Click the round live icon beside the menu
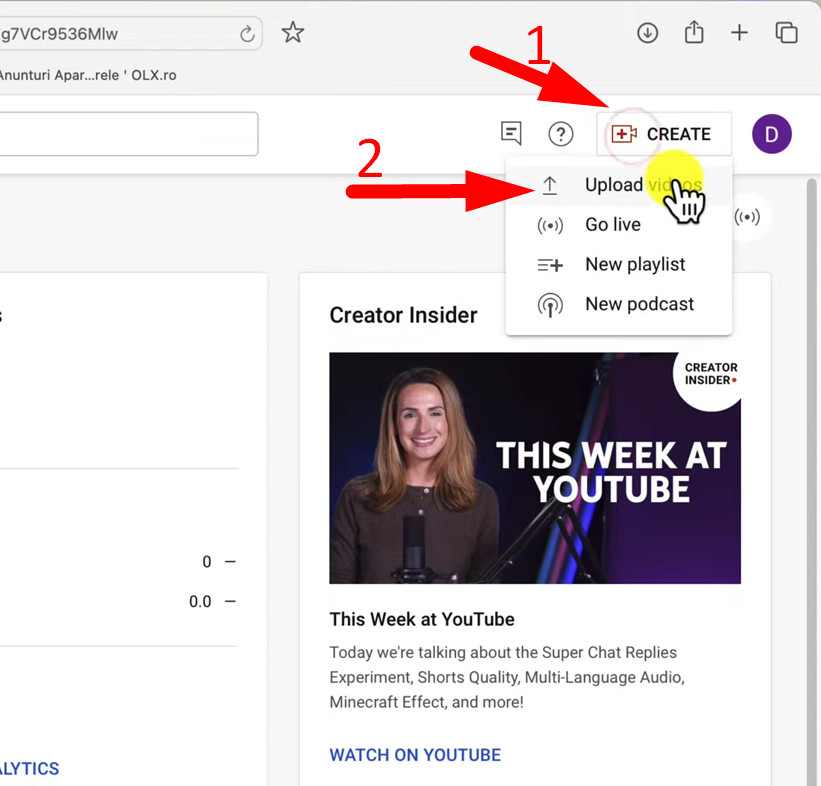 [x=747, y=216]
